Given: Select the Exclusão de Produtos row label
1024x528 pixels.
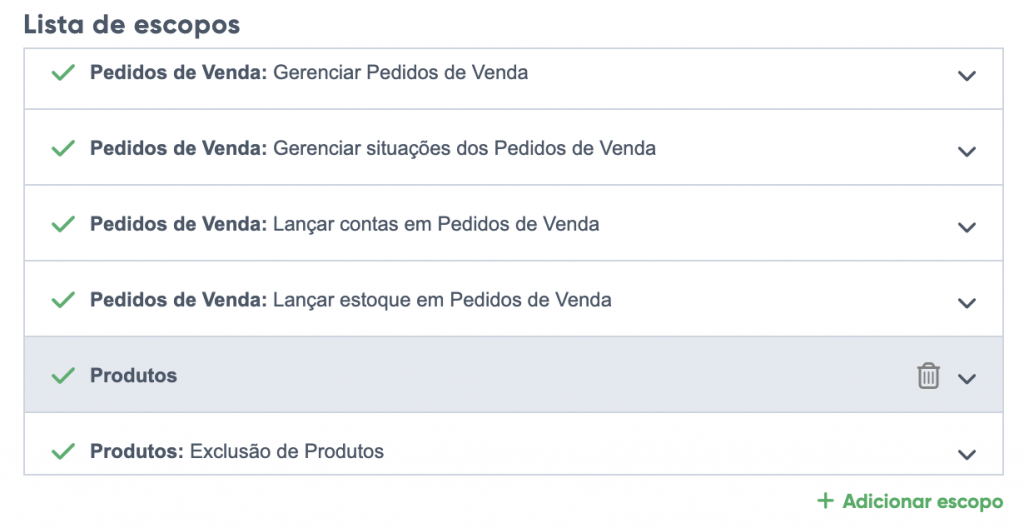Looking at the screenshot, I should [x=237, y=451].
